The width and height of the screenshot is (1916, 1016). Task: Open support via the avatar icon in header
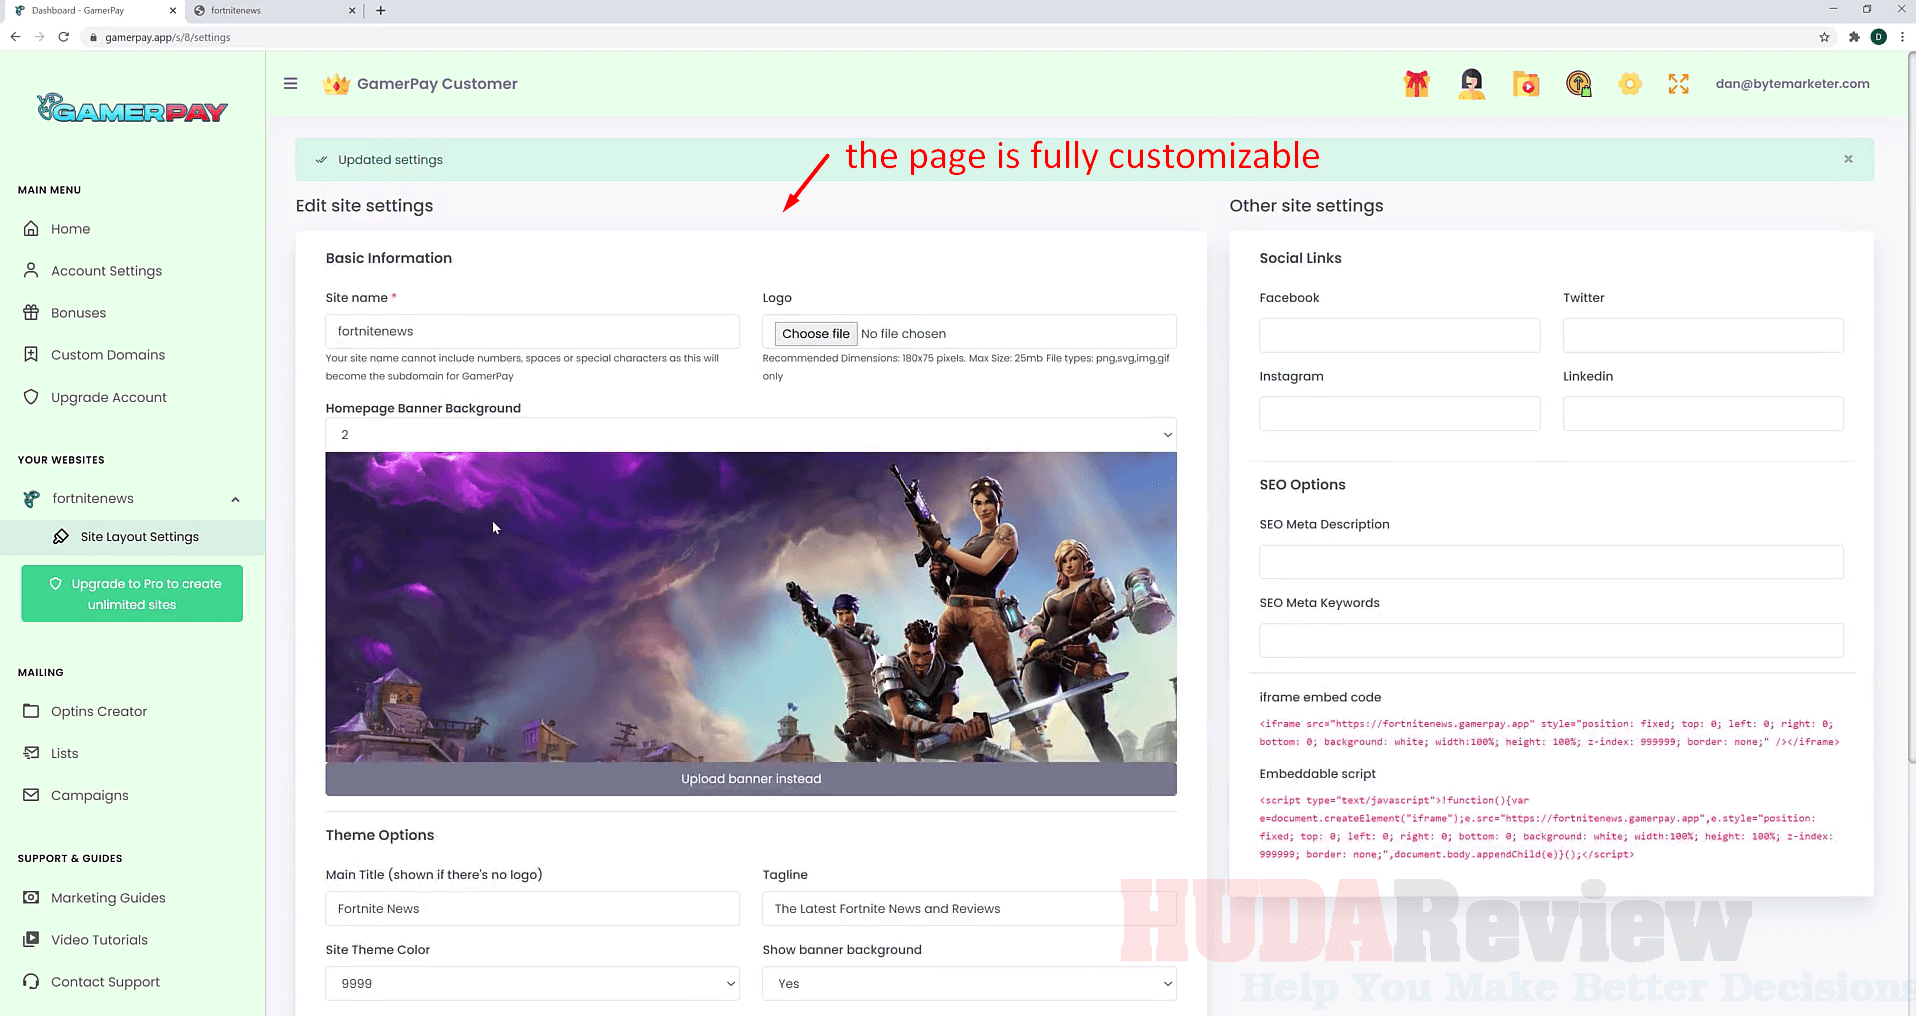pyautogui.click(x=1470, y=84)
